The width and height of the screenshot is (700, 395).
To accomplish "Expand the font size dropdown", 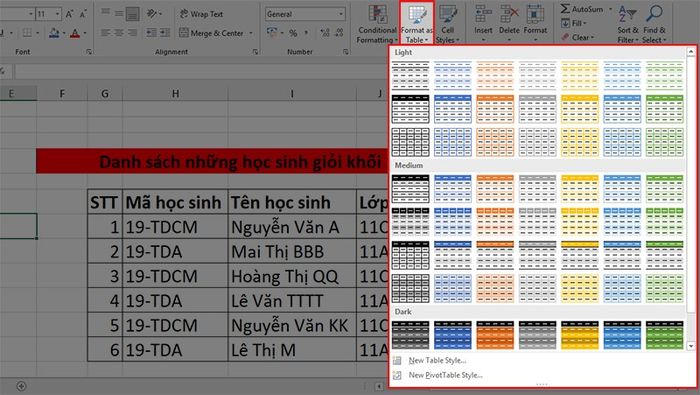I will click(58, 14).
